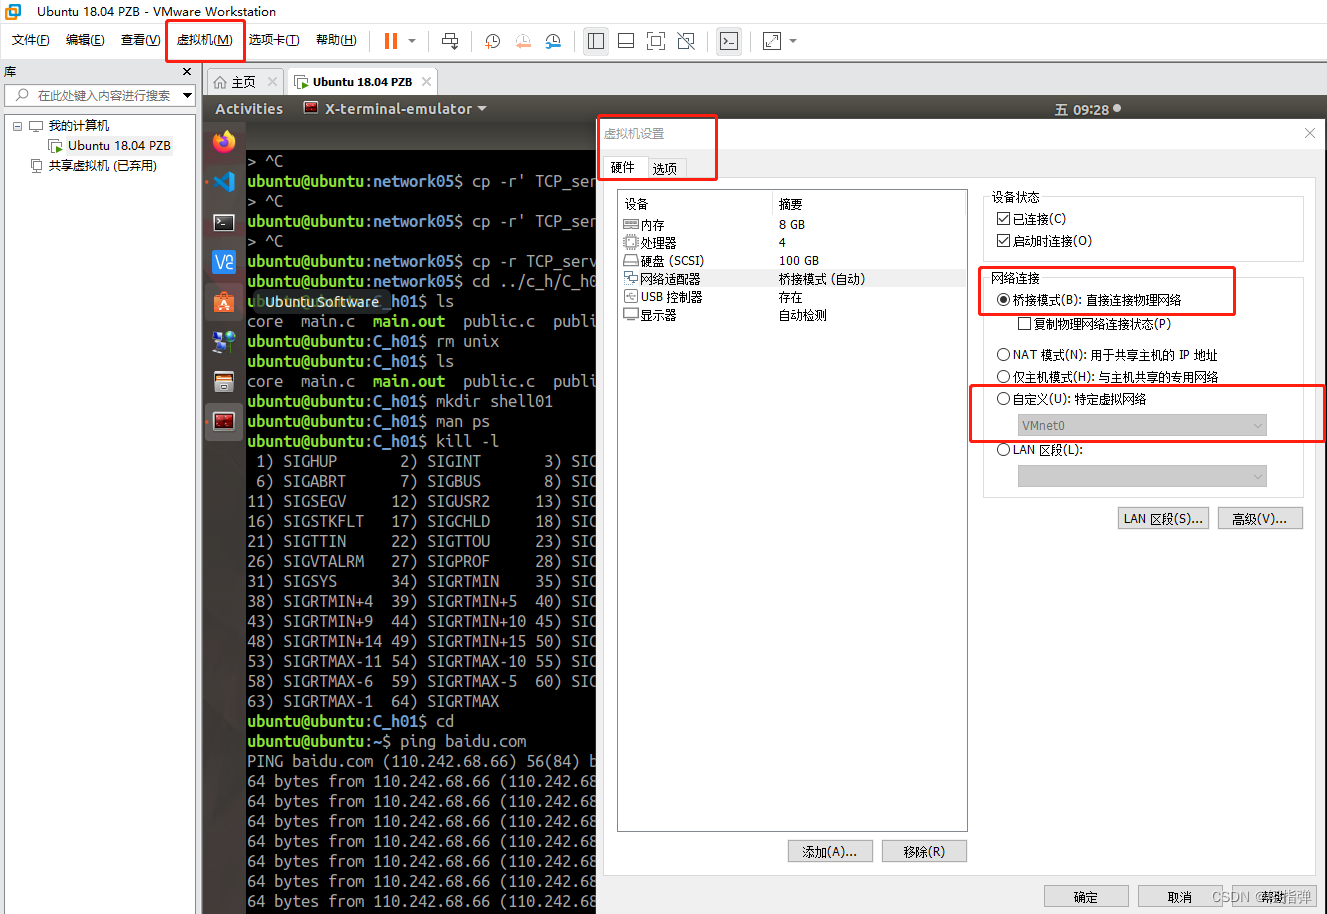Image resolution: width=1327 pixels, height=914 pixels.
Task: Check 复制物理网络连接状态(P) checkbox
Action: pos(1024,324)
